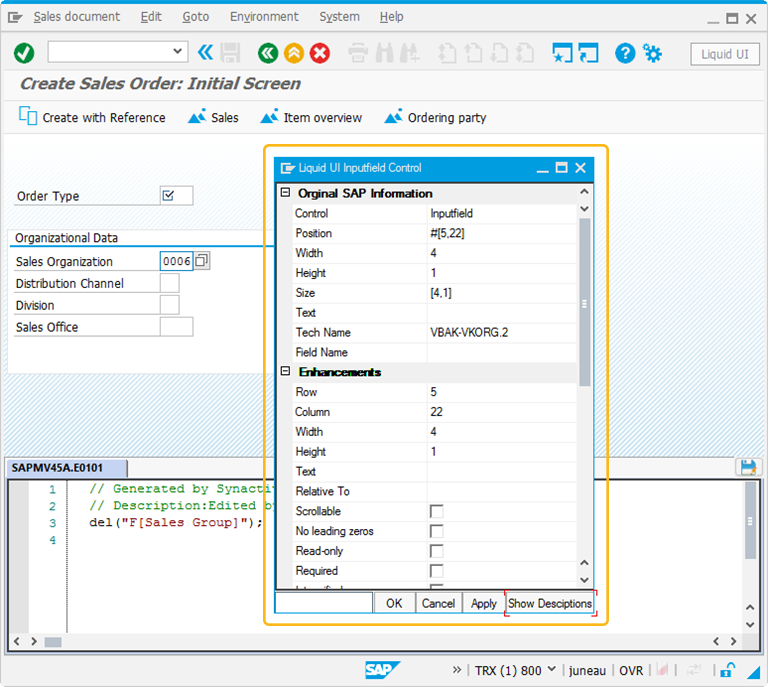Image resolution: width=768 pixels, height=687 pixels.
Task: Enable the Required checkbox
Action: (436, 571)
